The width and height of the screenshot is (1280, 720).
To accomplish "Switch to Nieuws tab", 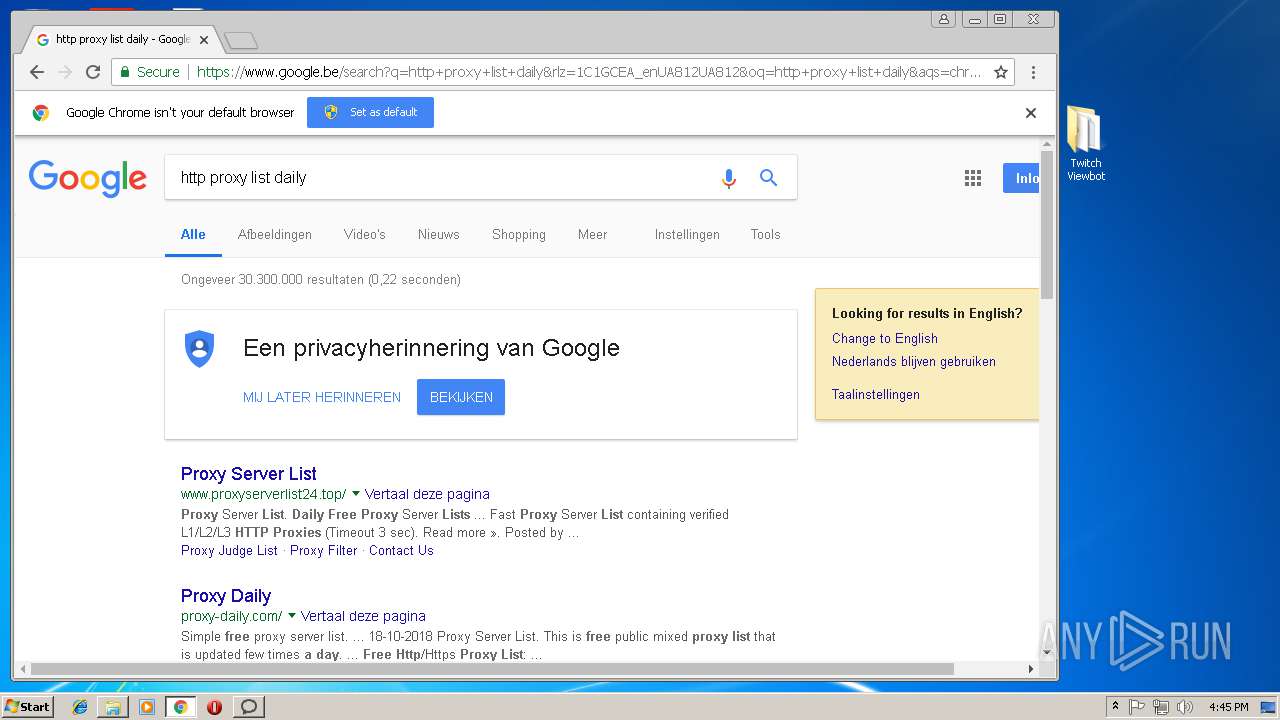I will click(x=439, y=235).
